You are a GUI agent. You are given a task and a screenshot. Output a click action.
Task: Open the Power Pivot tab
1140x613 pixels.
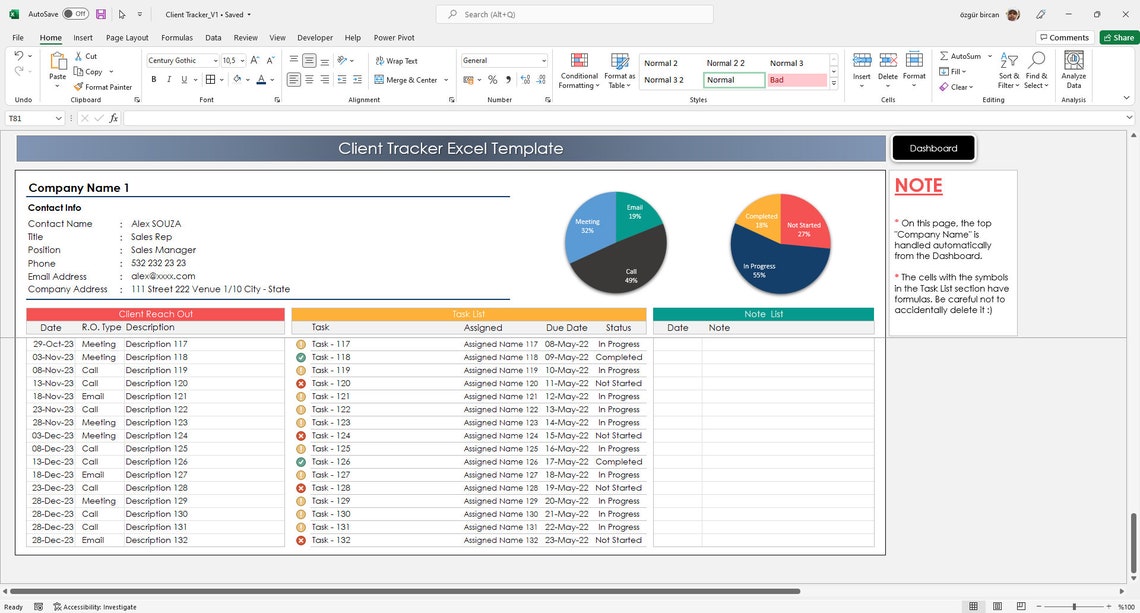pos(393,37)
